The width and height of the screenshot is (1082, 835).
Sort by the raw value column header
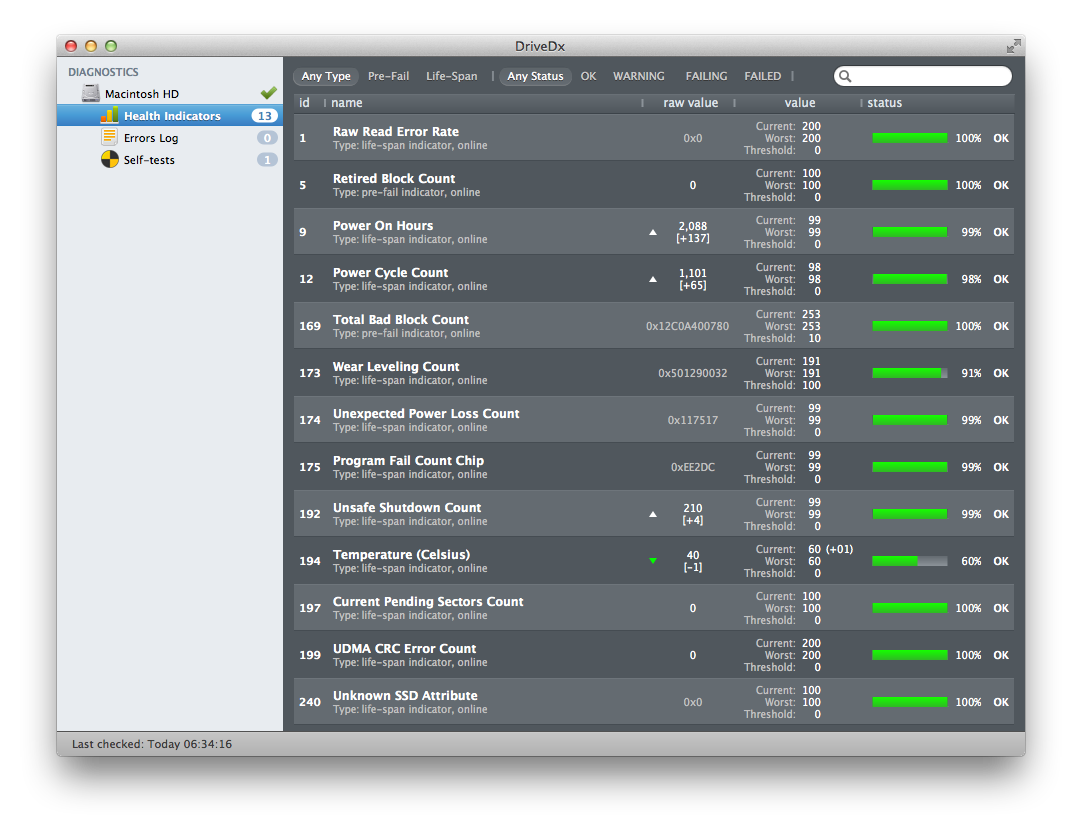(x=689, y=103)
